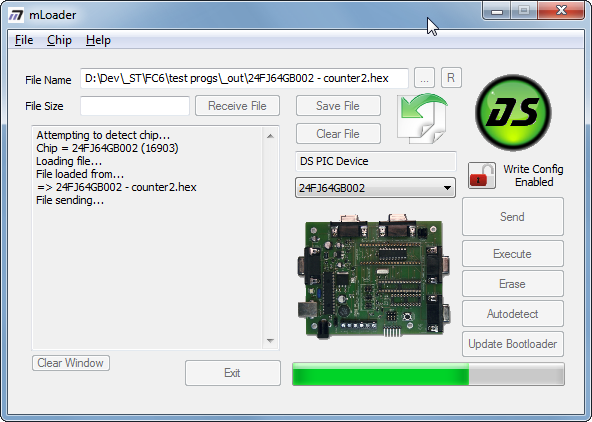Toggle the Write Config padlock icon
The image size is (592, 422).
point(482,176)
